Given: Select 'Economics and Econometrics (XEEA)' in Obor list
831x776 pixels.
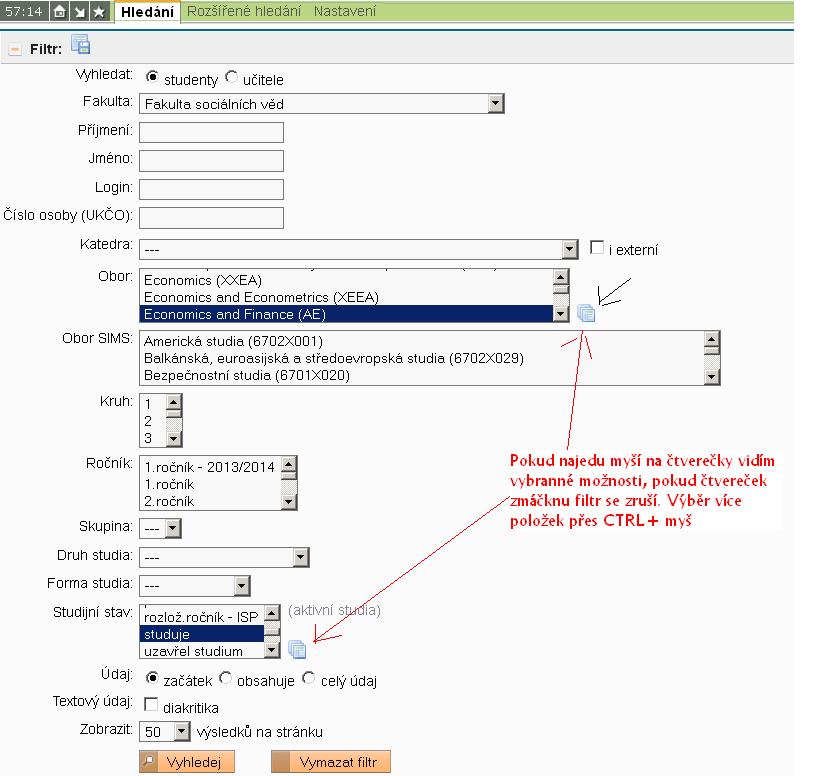Looking at the screenshot, I should point(347,297).
